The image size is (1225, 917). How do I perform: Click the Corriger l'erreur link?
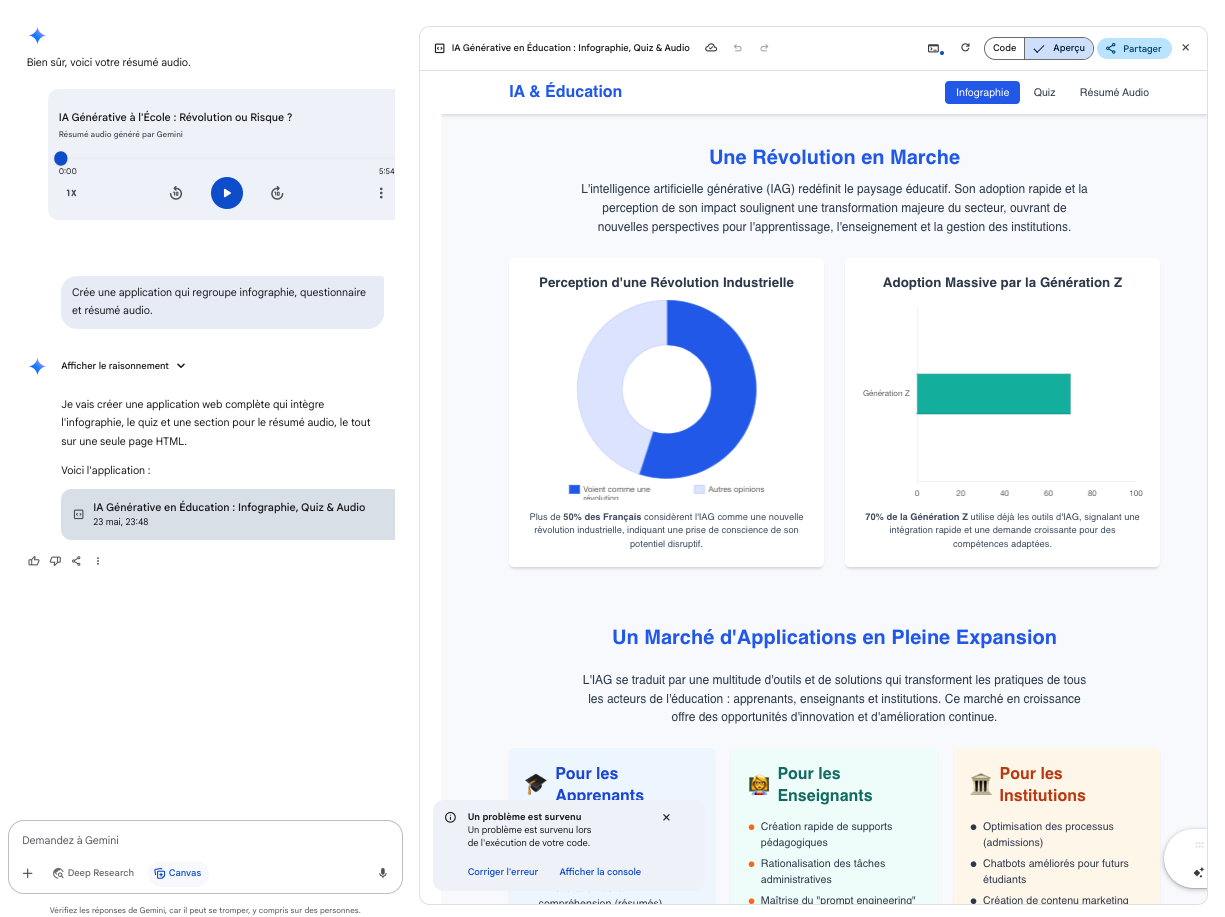click(x=502, y=872)
